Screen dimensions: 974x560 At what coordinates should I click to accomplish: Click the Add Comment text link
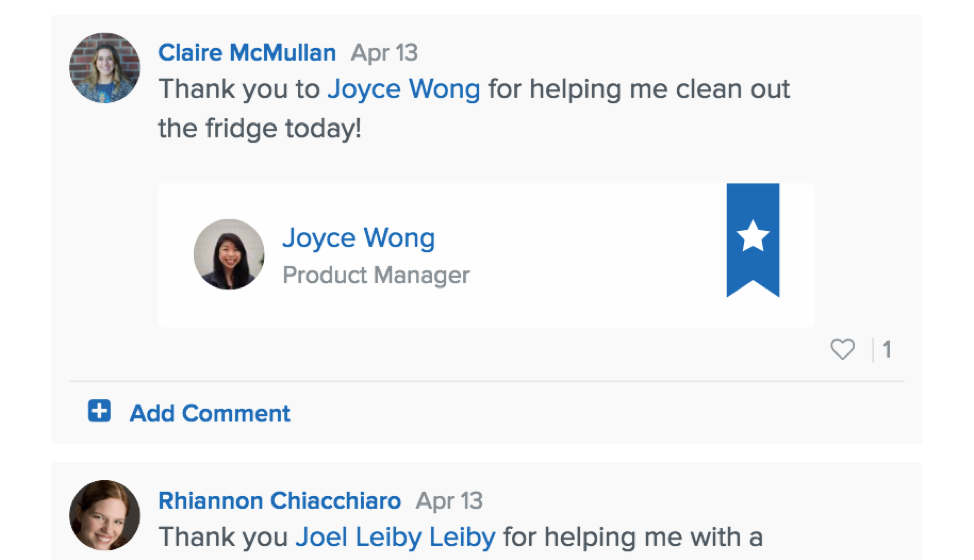(x=210, y=413)
